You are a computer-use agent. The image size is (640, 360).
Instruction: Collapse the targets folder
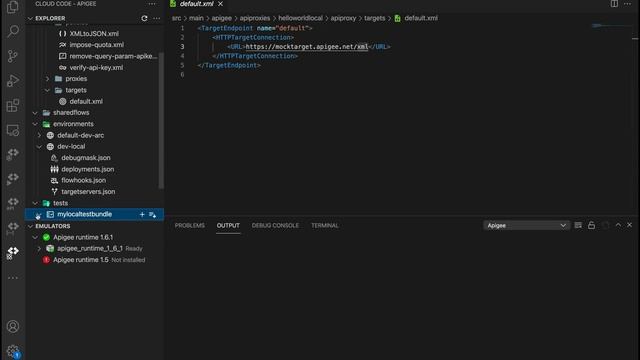click(47, 90)
